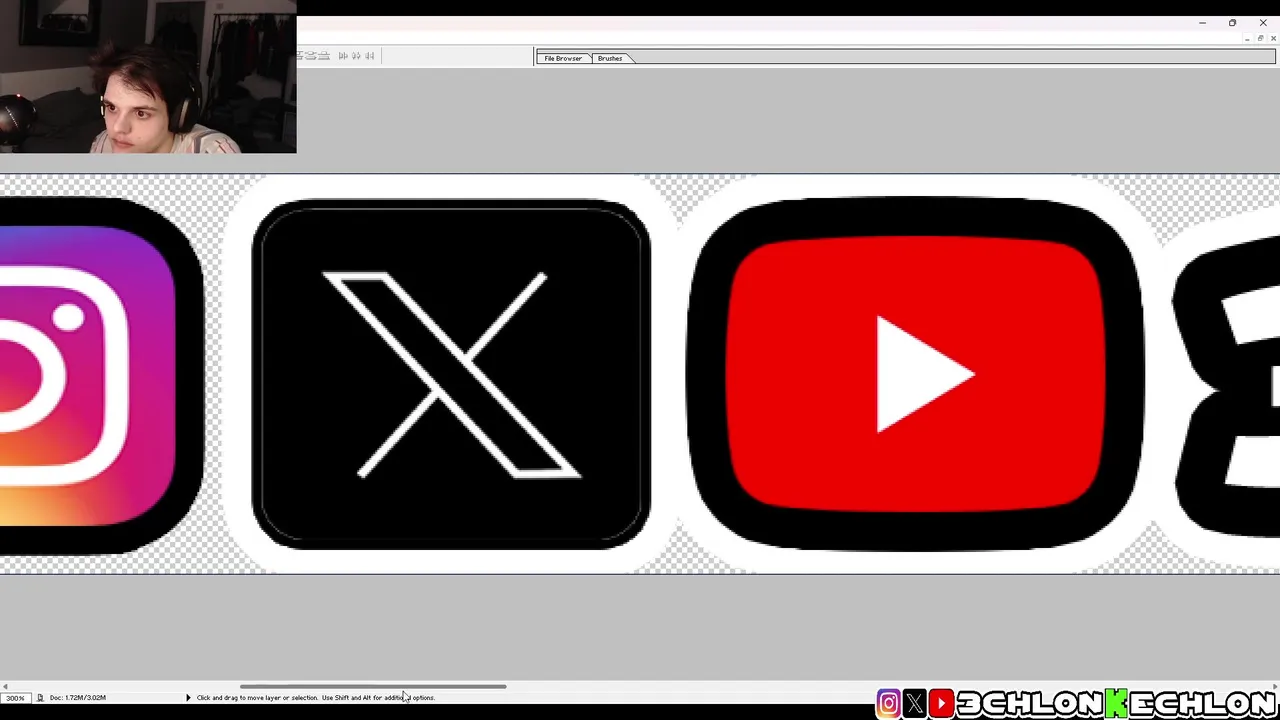1280x720 pixels.
Task: Click the scroll-right arrow of horizontal scrollbar
Action: pos(1273,687)
